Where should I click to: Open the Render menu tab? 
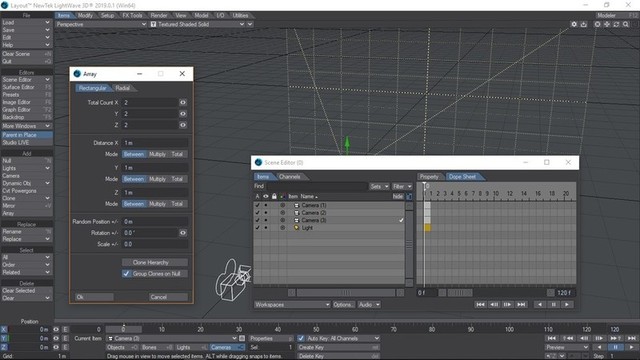tap(159, 16)
